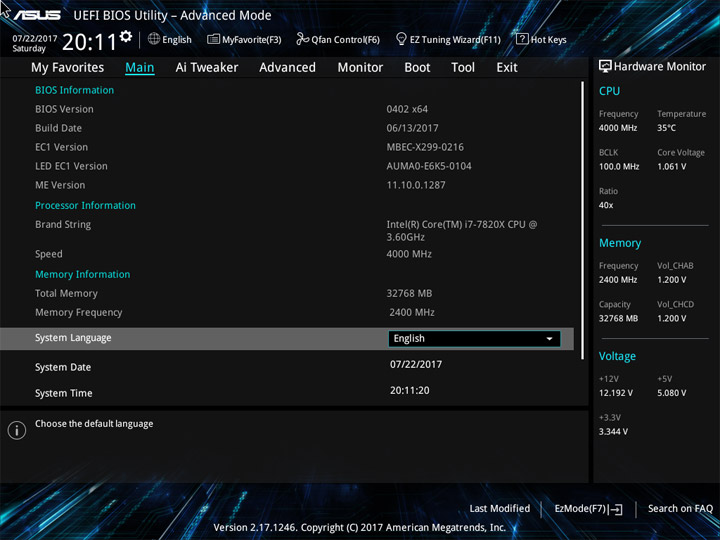Select the System Date value 07/22/2017
The image size is (720, 540).
(x=416, y=364)
